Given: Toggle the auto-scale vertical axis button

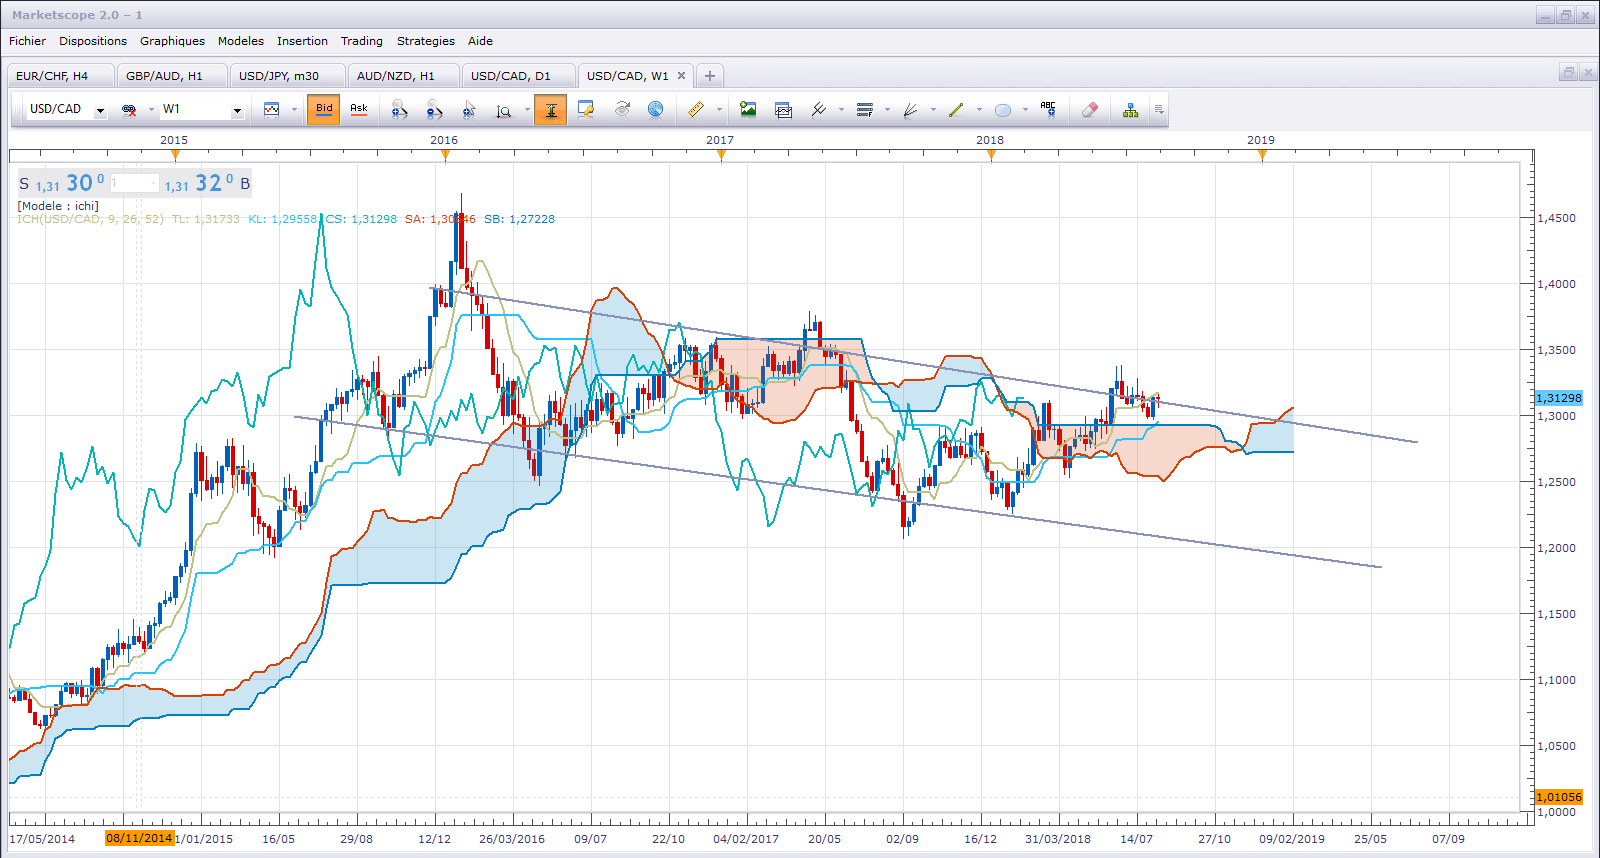Looking at the screenshot, I should (x=550, y=110).
